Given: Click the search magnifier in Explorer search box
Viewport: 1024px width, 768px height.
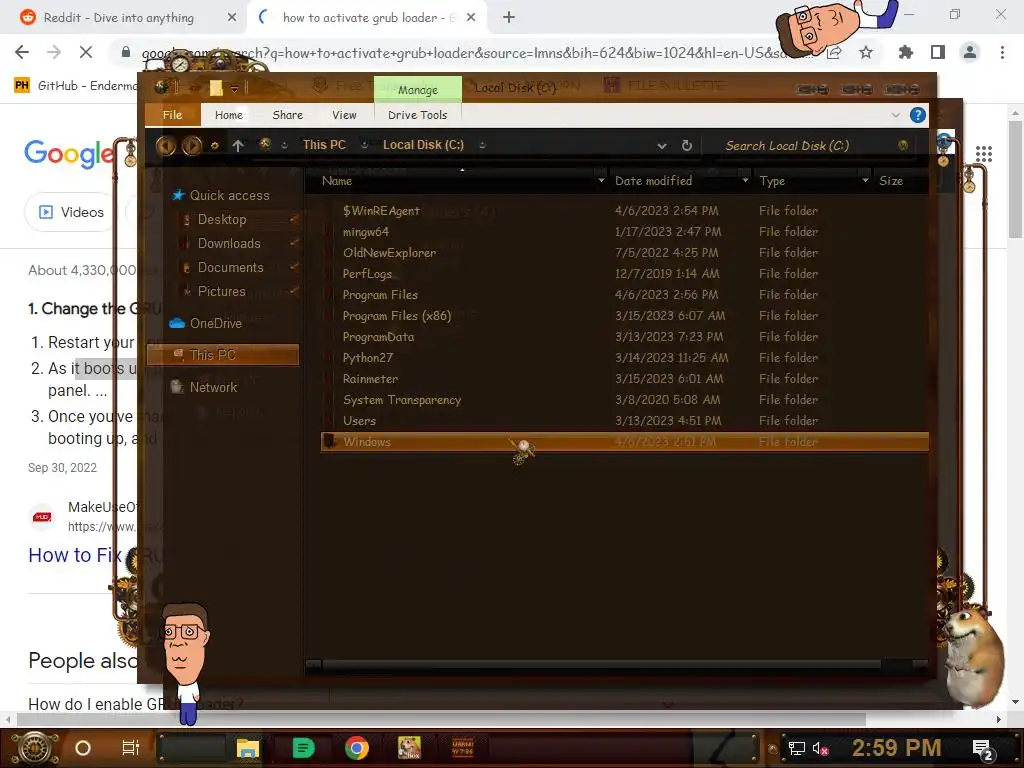Looking at the screenshot, I should (903, 145).
